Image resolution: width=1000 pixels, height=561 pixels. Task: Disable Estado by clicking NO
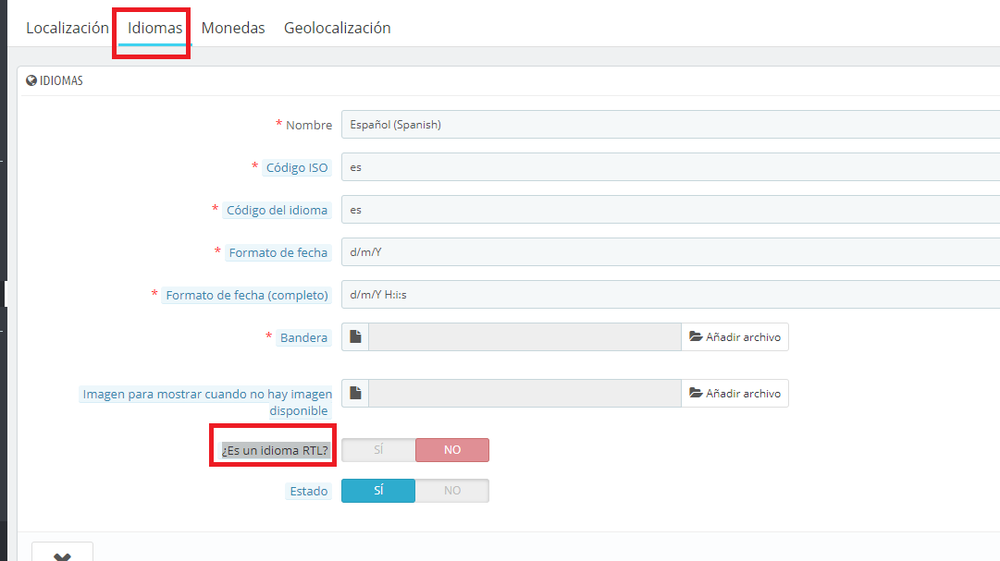point(452,491)
